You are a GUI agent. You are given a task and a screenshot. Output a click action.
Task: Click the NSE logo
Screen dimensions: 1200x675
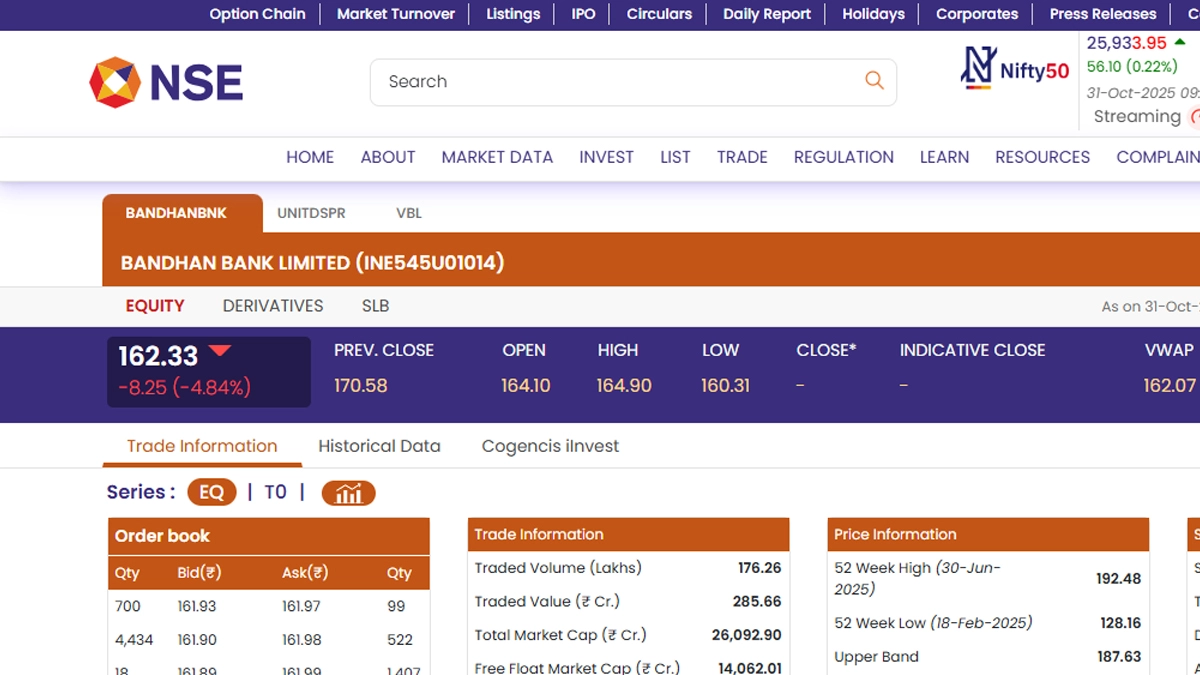click(166, 82)
